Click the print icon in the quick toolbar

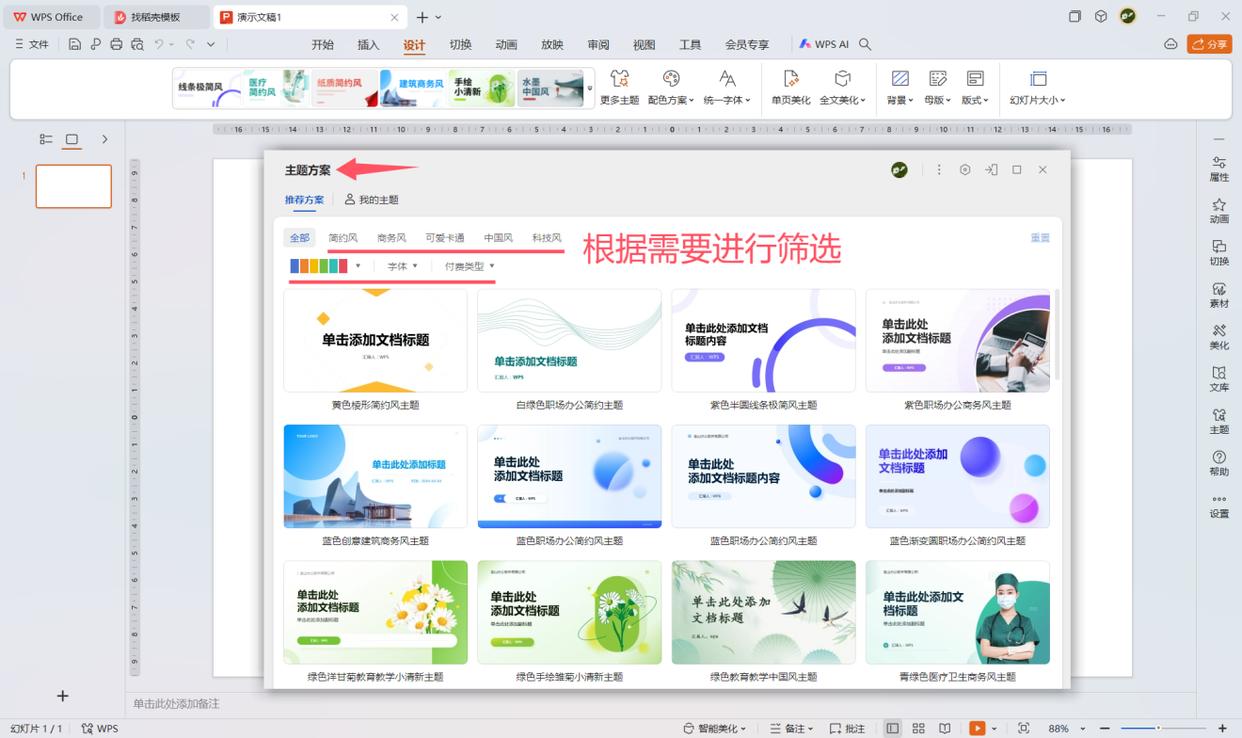pyautogui.click(x=116, y=44)
